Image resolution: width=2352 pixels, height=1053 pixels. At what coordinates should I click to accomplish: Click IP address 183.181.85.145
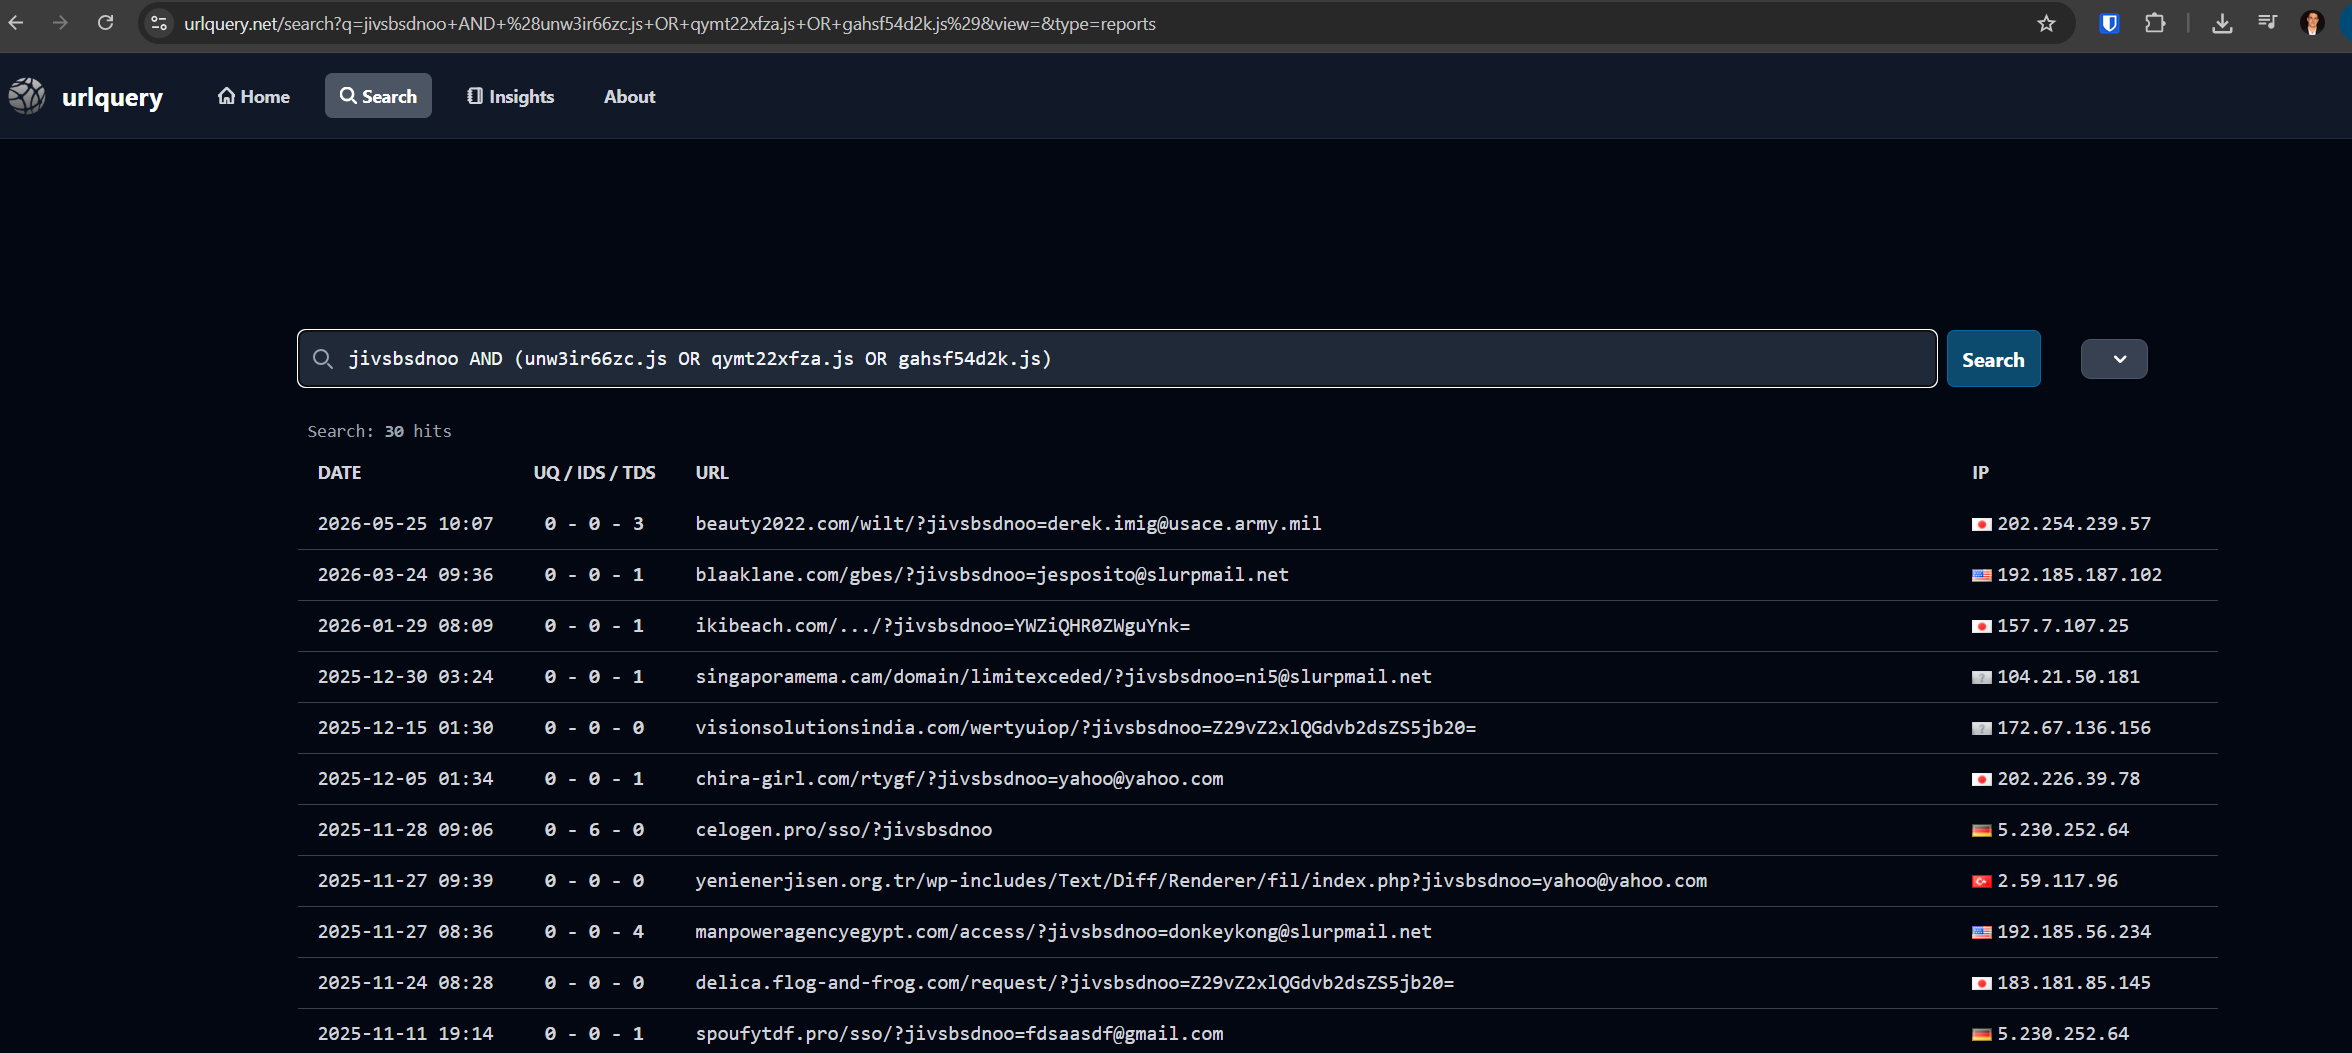pos(2074,982)
